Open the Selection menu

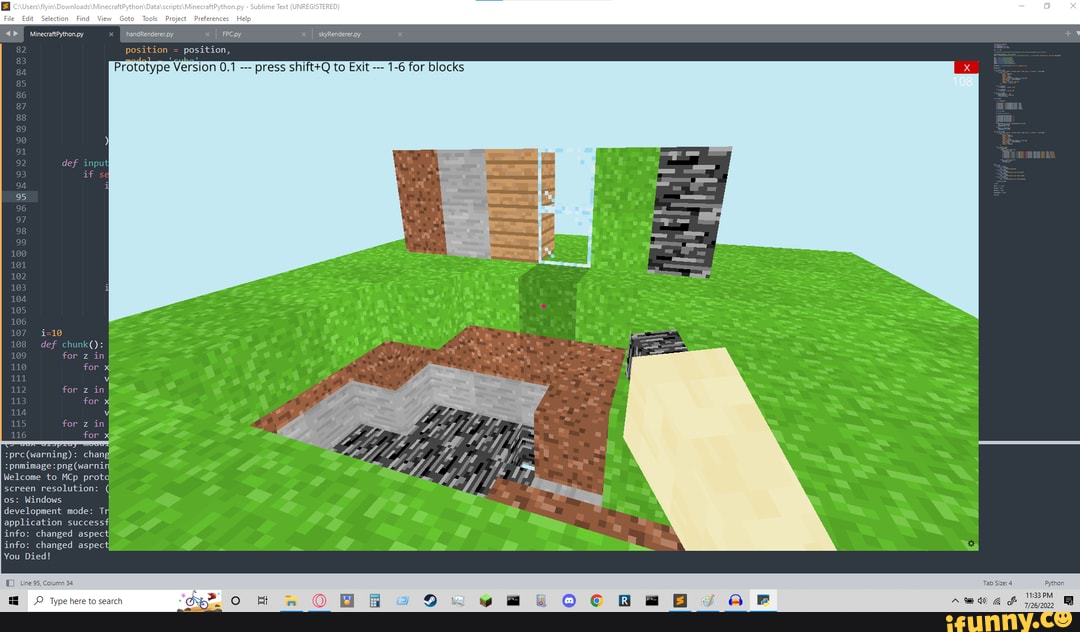click(54, 19)
